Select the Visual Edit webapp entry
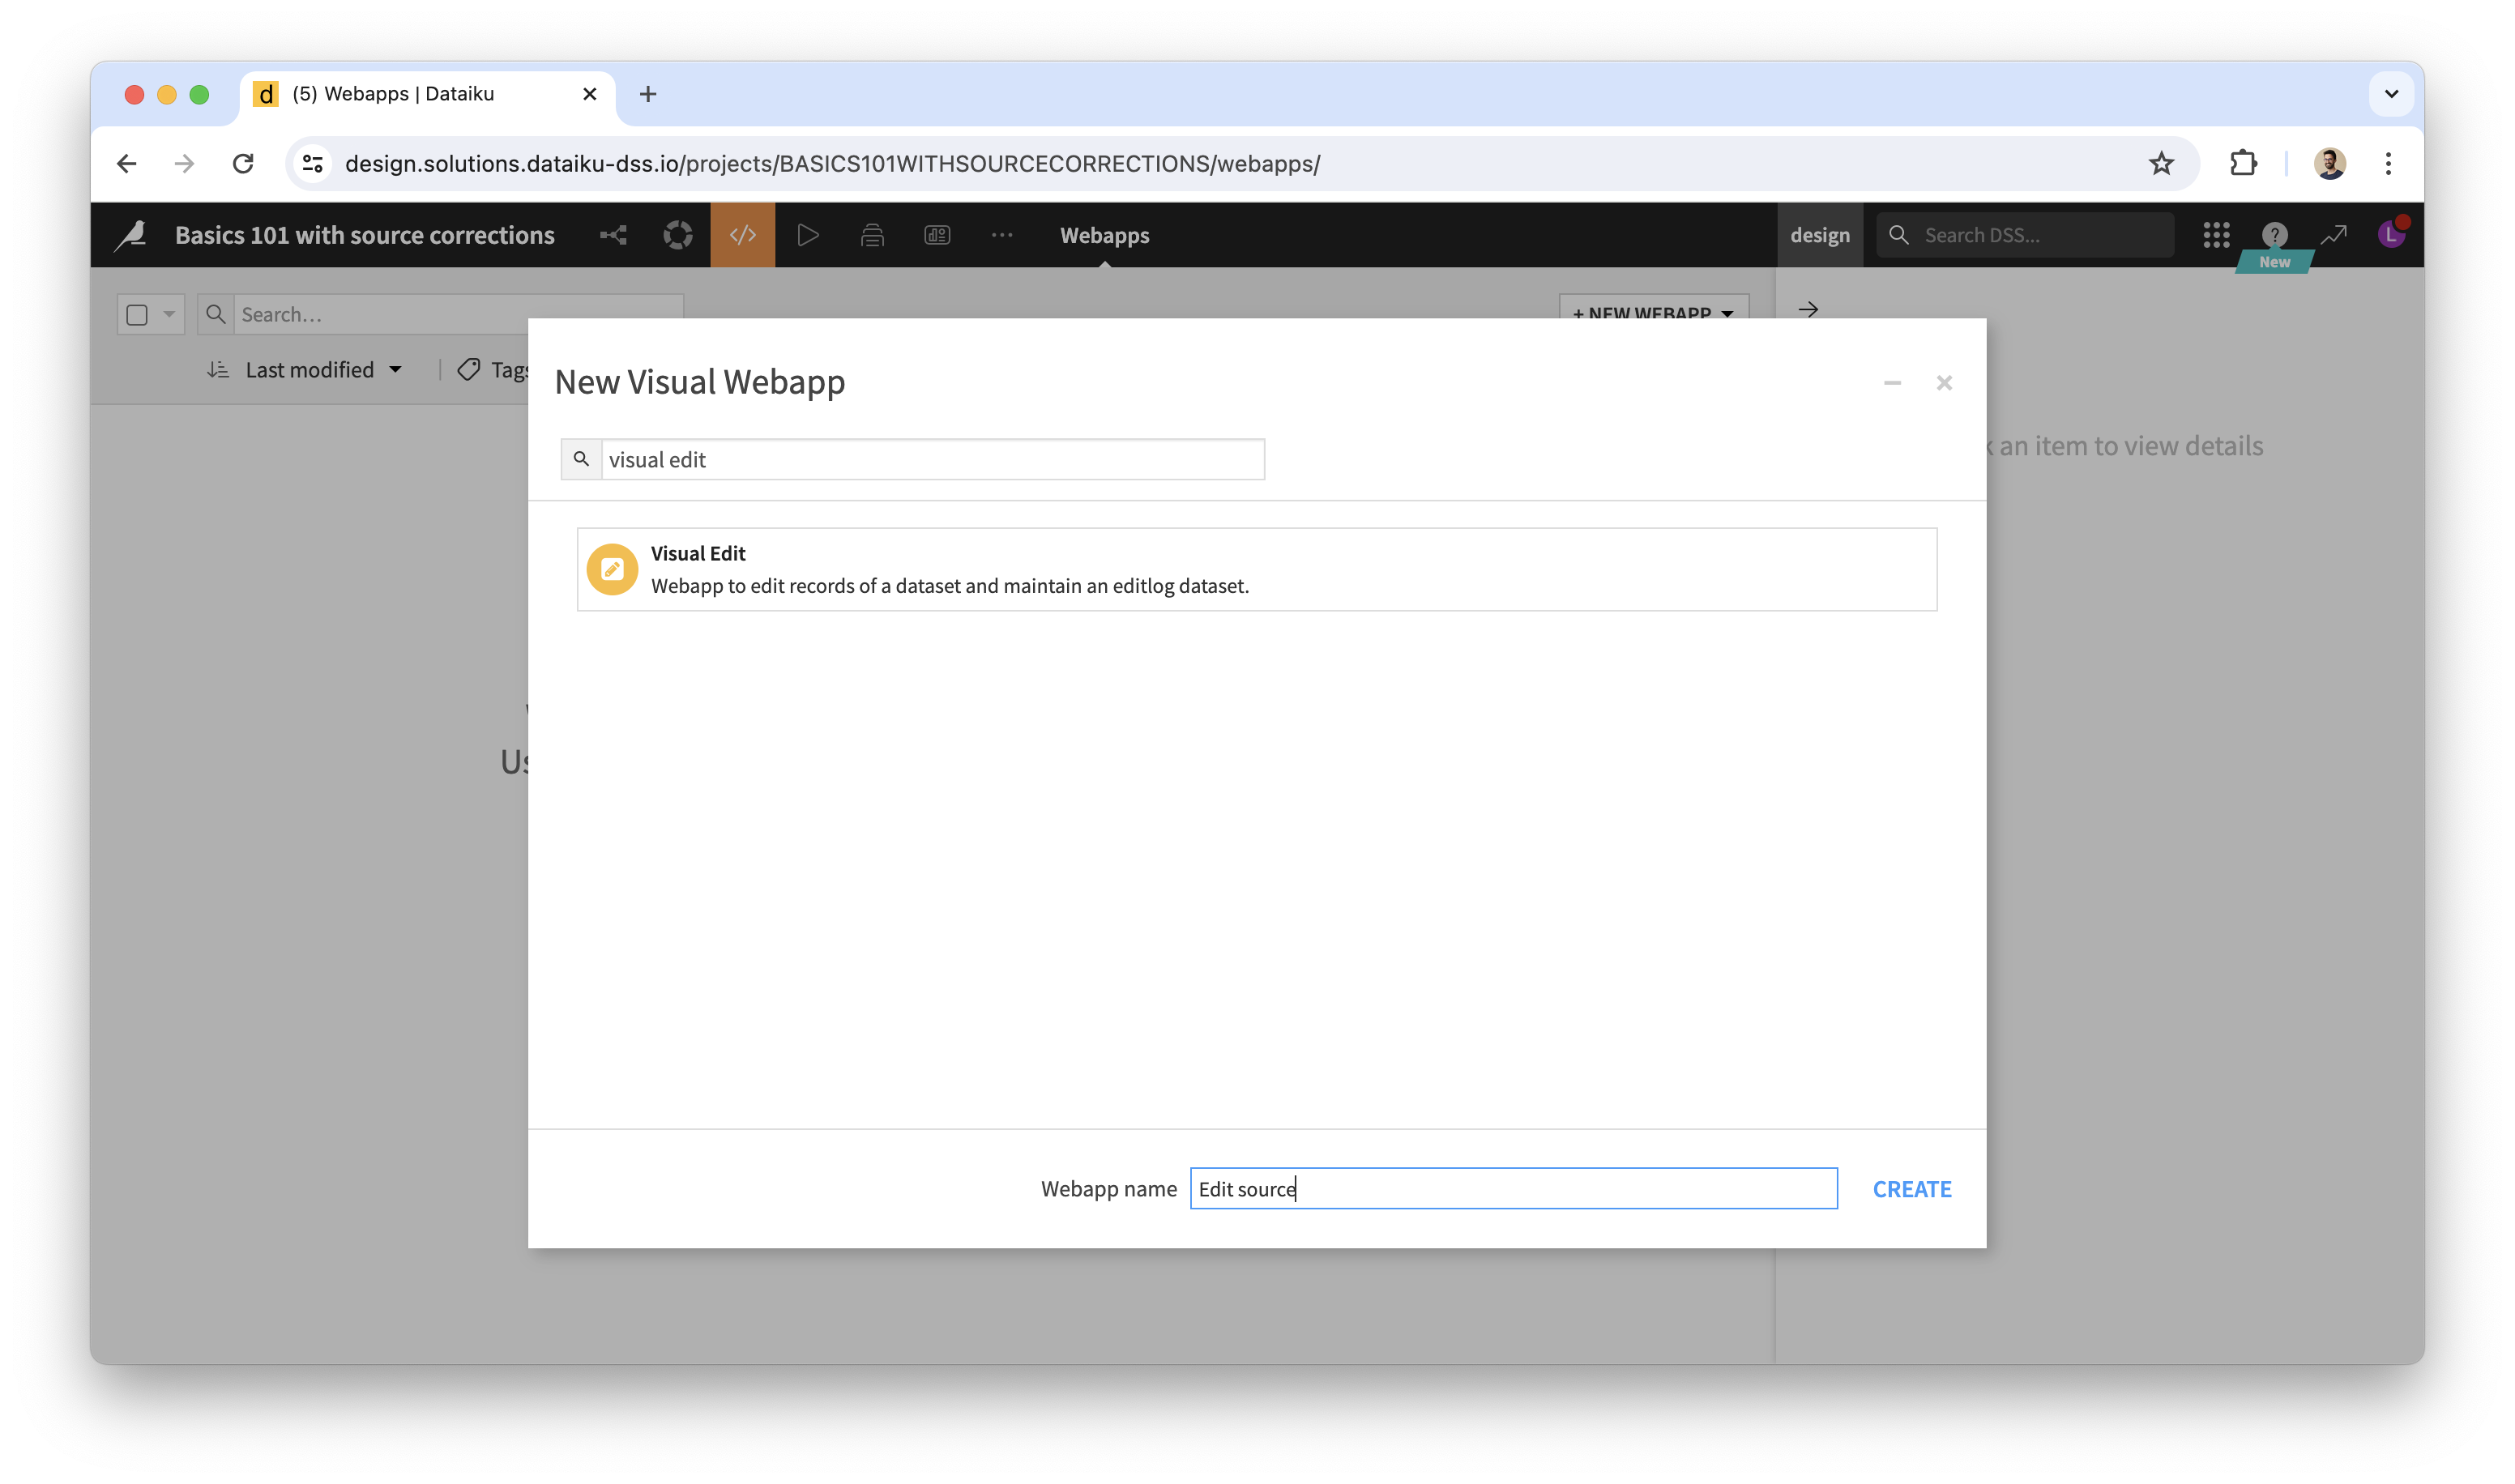The width and height of the screenshot is (2515, 1484). (1256, 569)
